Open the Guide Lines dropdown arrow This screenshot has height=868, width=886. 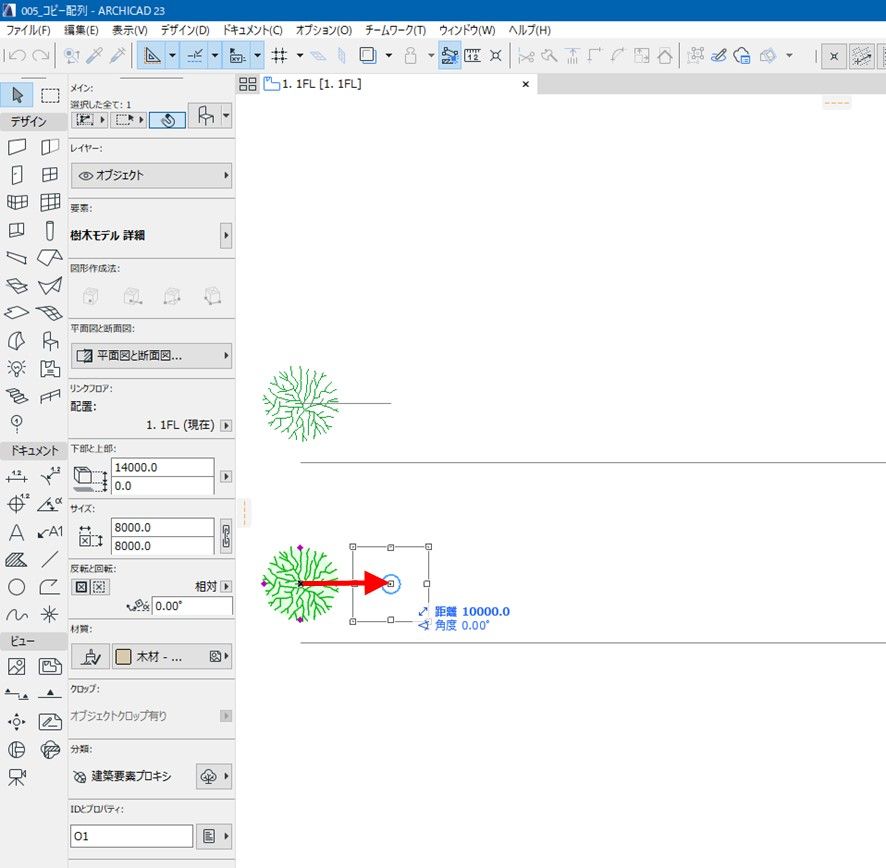point(172,55)
